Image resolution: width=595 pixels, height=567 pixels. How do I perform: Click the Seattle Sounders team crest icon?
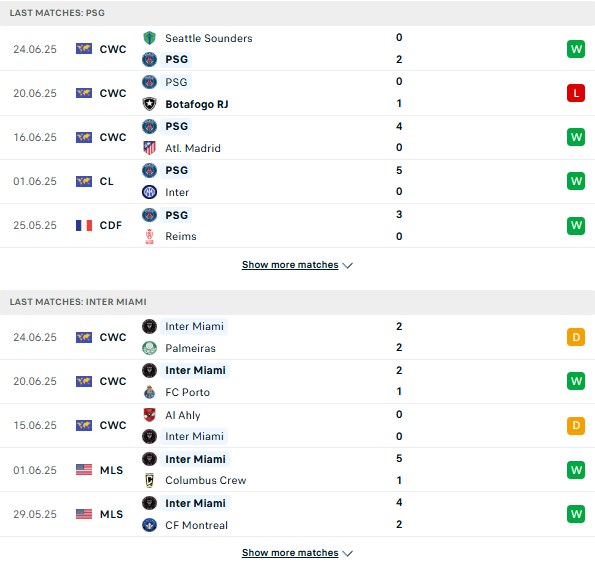150,38
